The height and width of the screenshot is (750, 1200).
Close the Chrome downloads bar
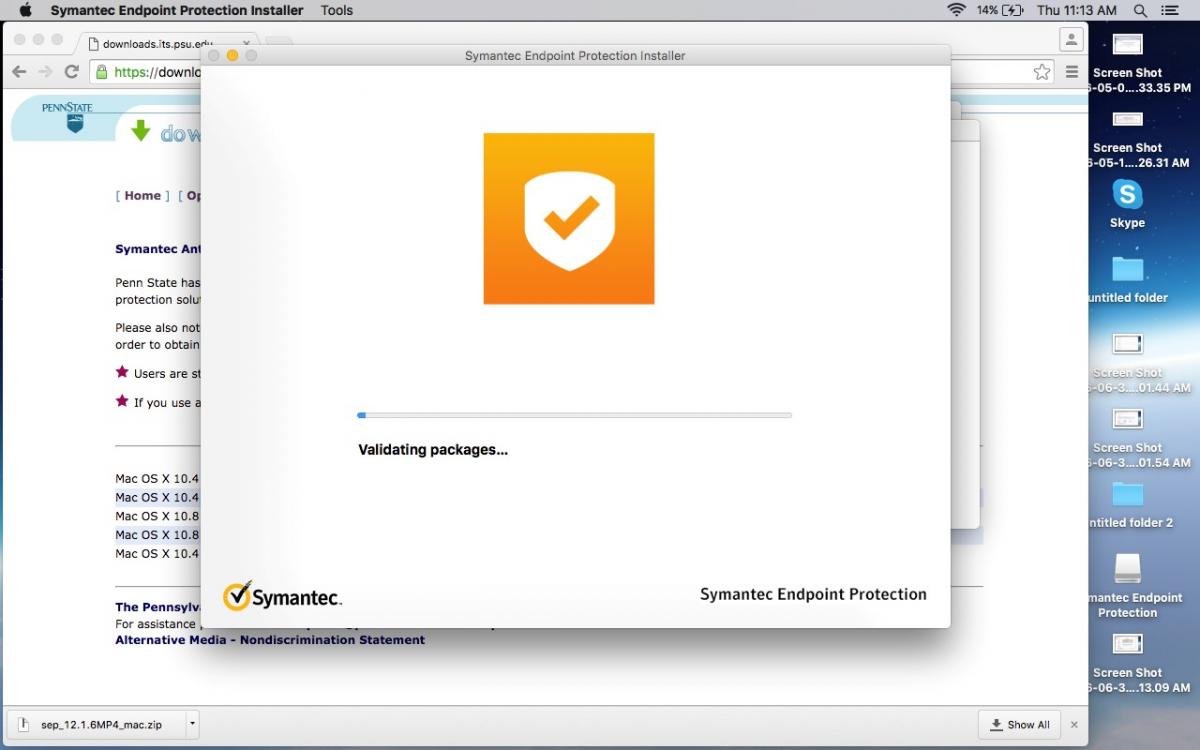1075,725
